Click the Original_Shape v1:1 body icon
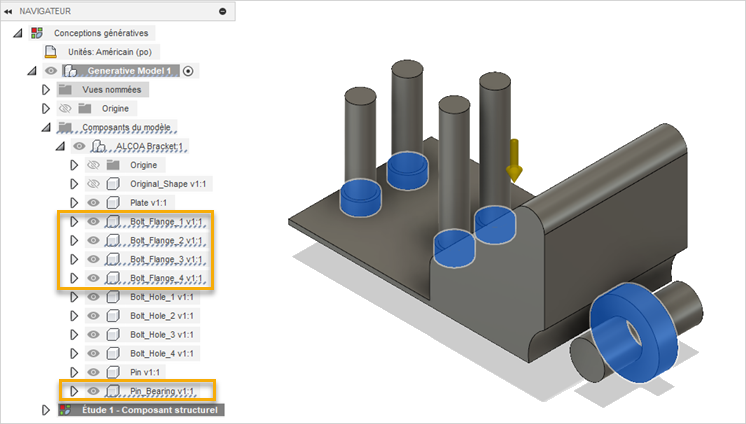Screen dimensions: 746x424 point(113,184)
